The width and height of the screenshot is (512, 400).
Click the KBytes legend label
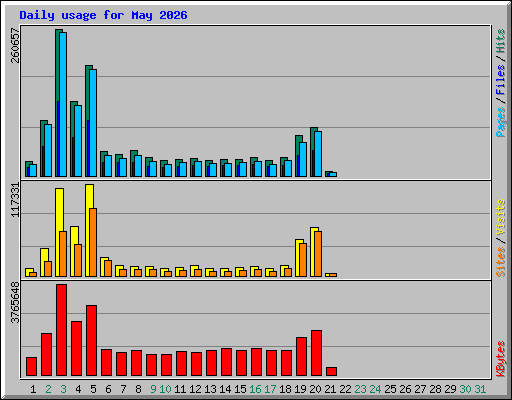click(500, 359)
